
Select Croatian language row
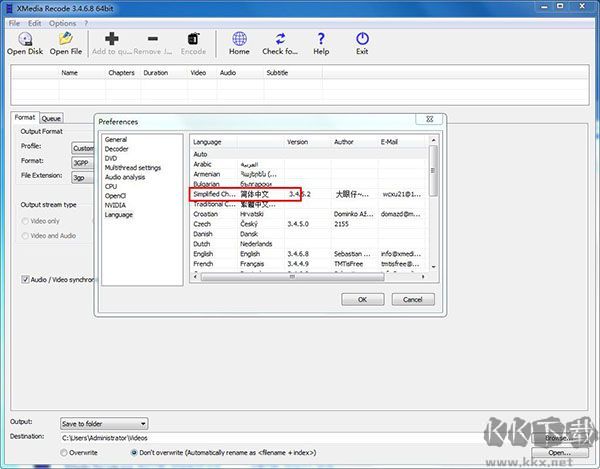point(309,214)
